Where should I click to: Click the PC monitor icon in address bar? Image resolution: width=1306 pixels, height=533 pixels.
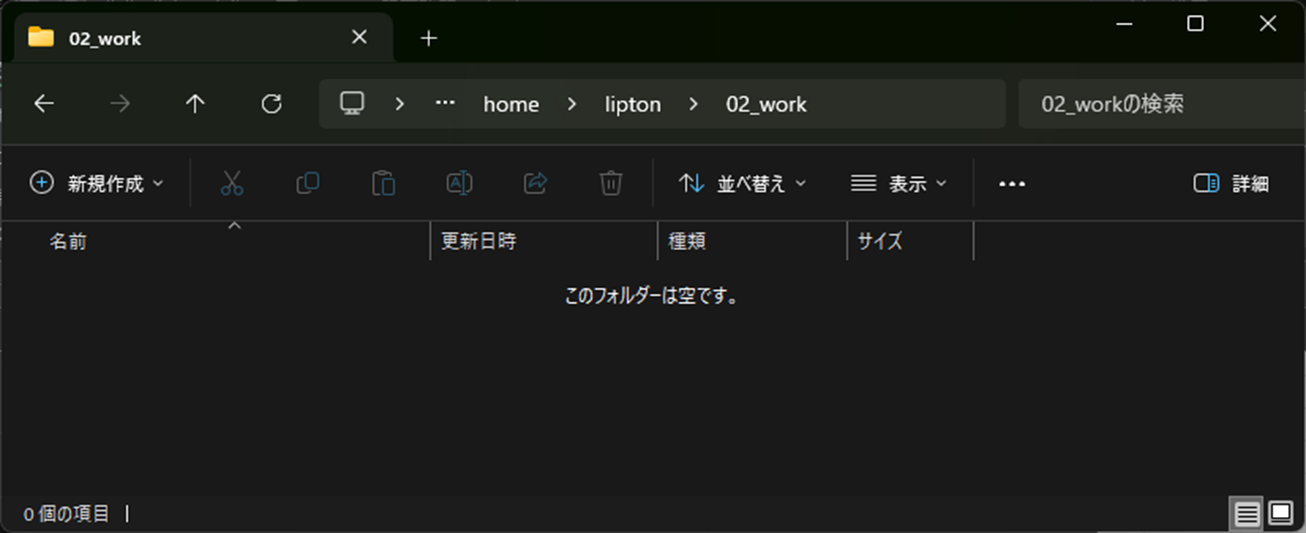[x=352, y=103]
